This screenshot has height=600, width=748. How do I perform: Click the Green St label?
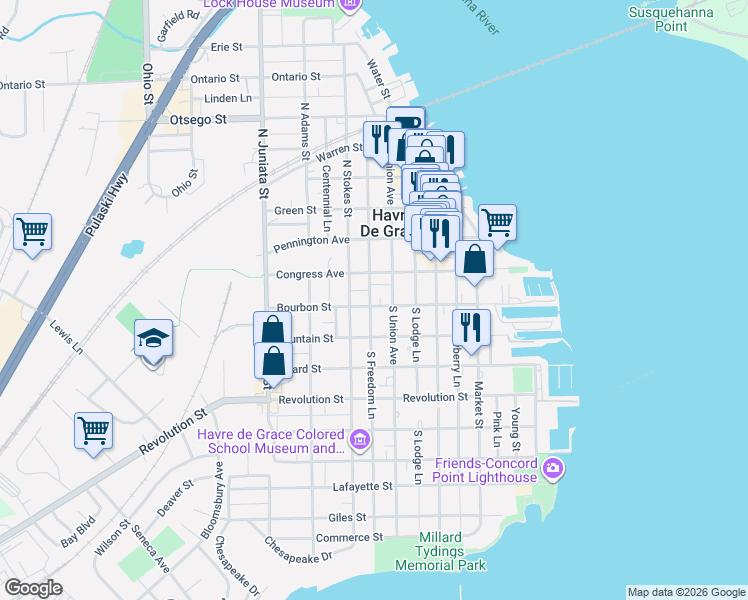pyautogui.click(x=295, y=210)
